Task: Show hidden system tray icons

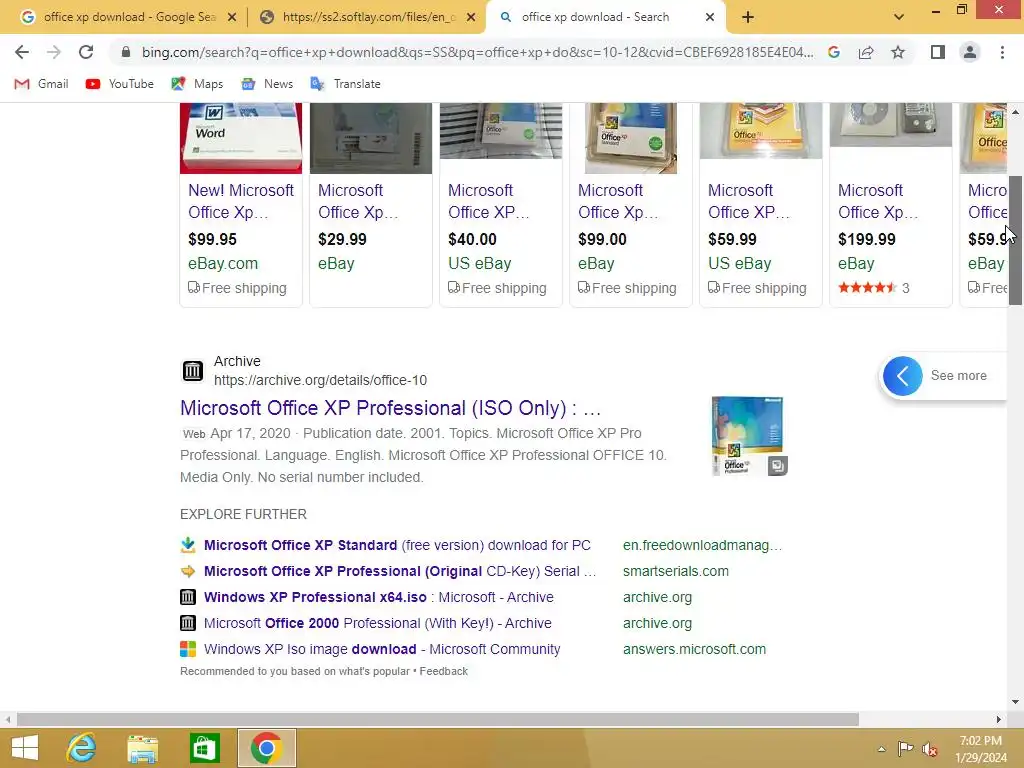Action: (882, 749)
